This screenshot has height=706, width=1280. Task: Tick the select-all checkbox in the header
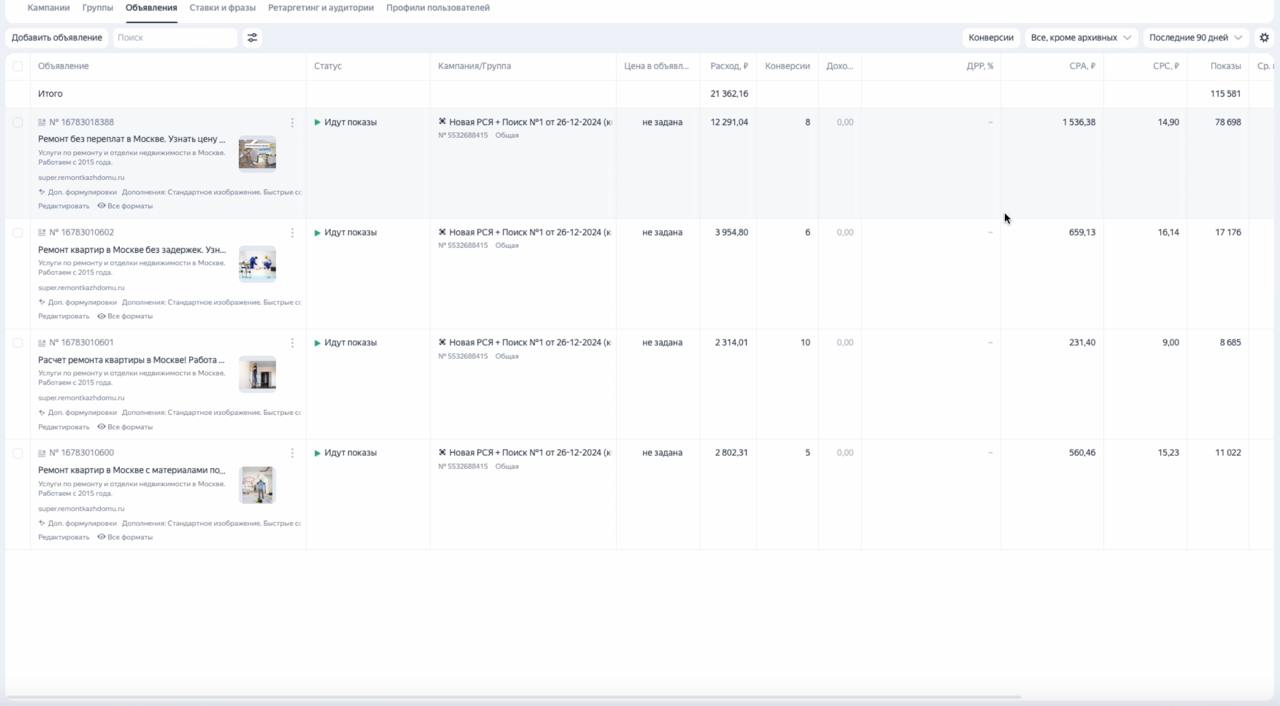pos(17,66)
